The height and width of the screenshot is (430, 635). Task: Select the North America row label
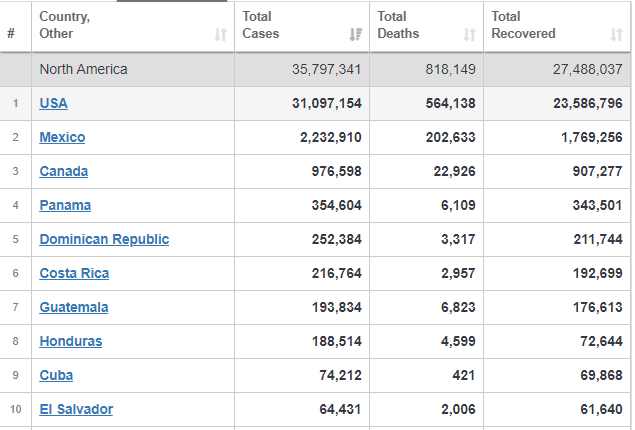click(83, 69)
